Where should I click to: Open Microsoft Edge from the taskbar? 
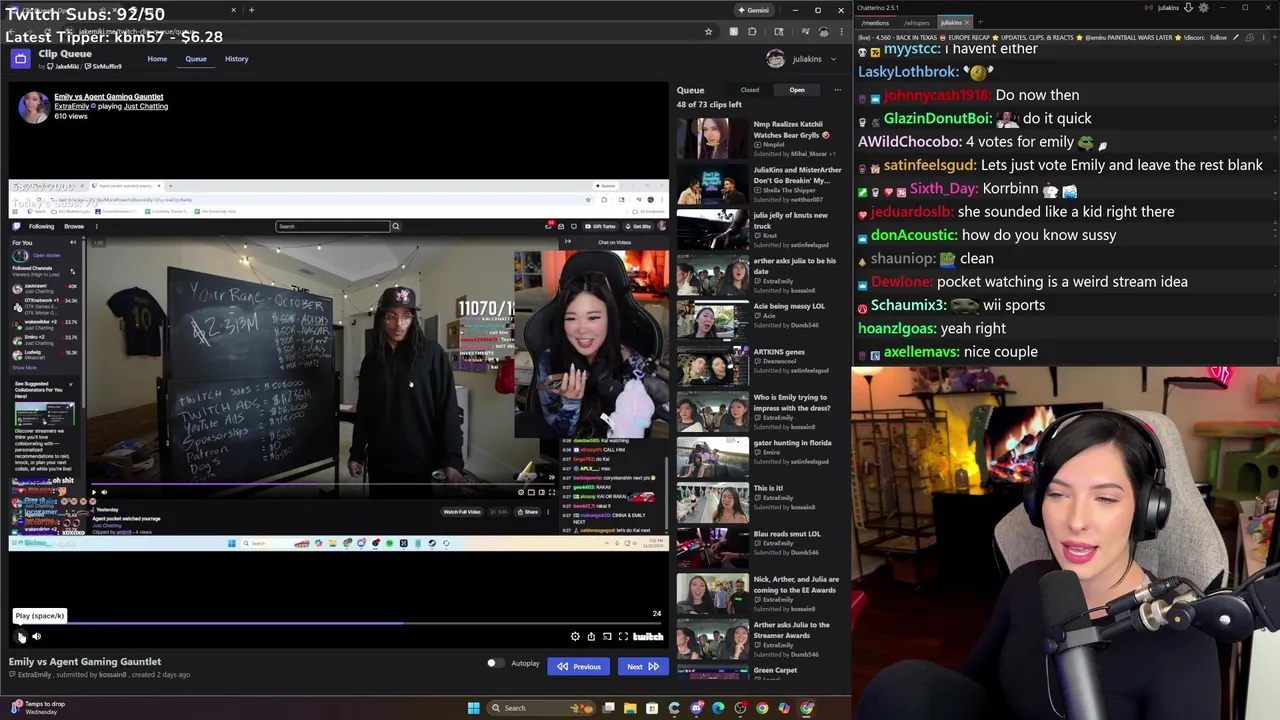click(718, 708)
